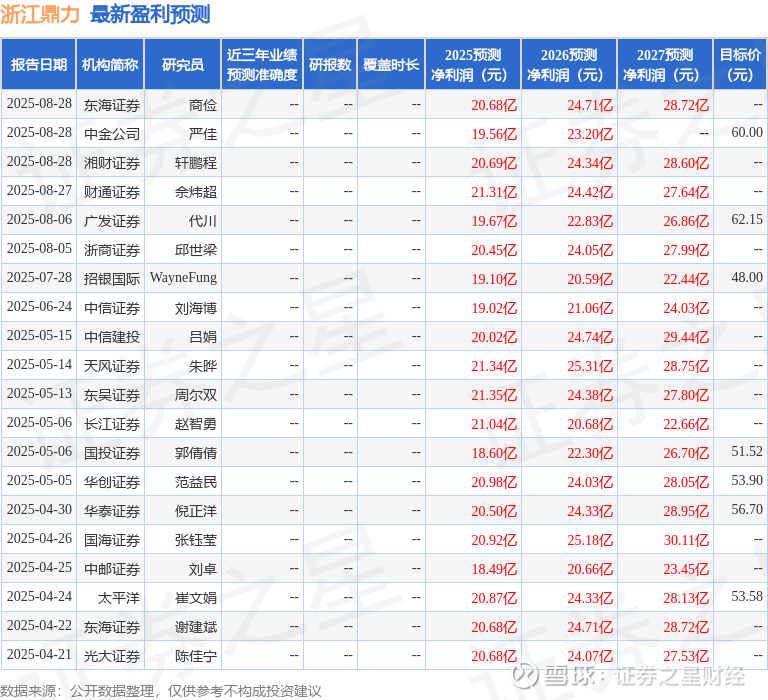Select 华创证券 institution cell
The width and height of the screenshot is (768, 700).
112,482
